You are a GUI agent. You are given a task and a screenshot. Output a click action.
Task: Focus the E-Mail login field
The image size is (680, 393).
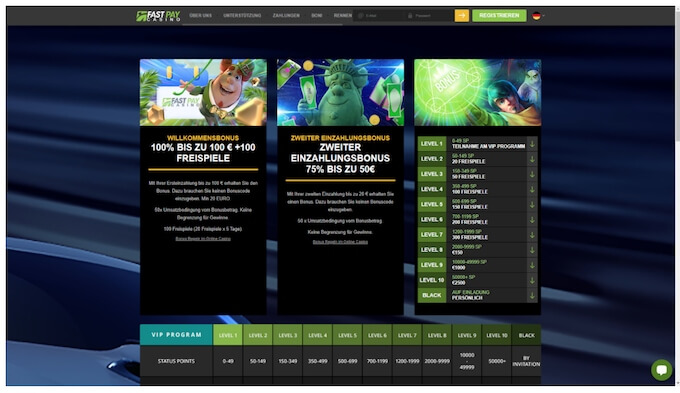pos(378,16)
